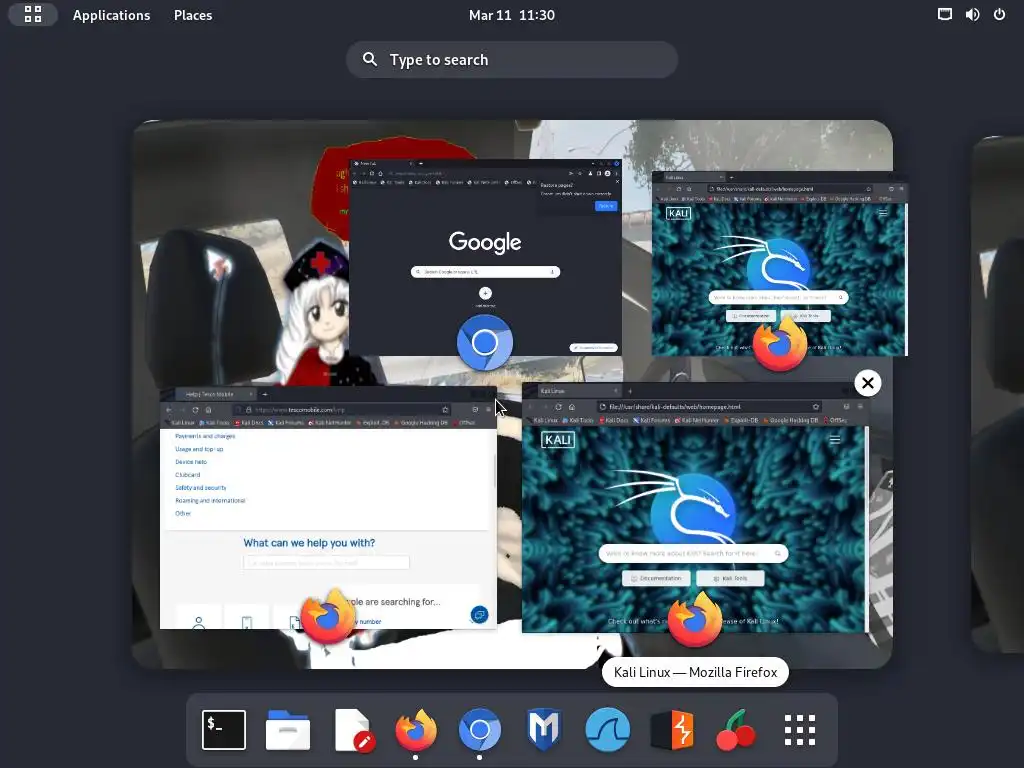The image size is (1024, 768).
Task: Click the Firefox badge on Tesco window
Action: click(328, 618)
